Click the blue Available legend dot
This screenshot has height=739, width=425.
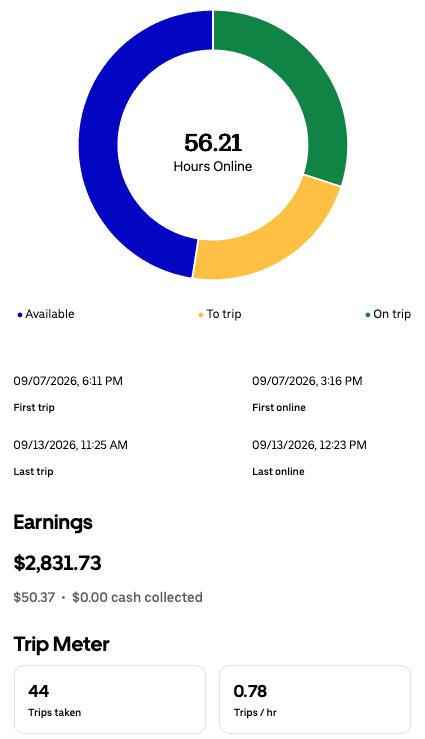click(x=20, y=315)
